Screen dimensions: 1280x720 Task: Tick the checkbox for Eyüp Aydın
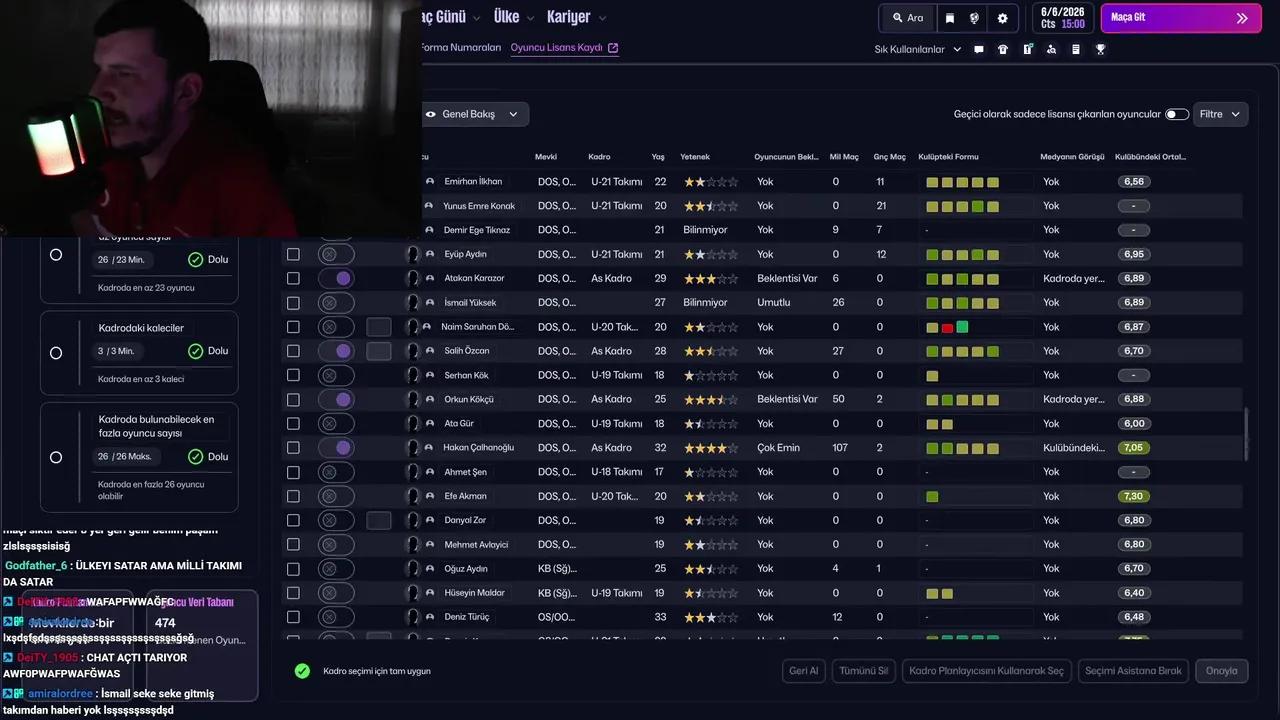point(293,254)
